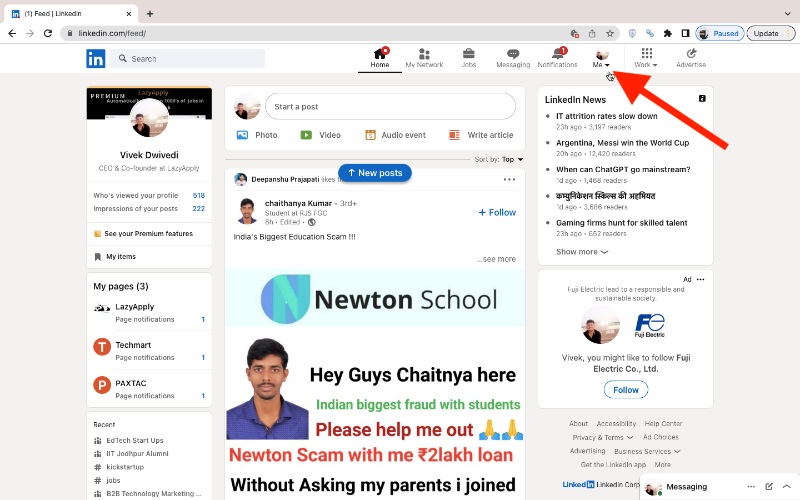Open the LazyApply page
Viewport: 800px width, 500px height.
135,307
